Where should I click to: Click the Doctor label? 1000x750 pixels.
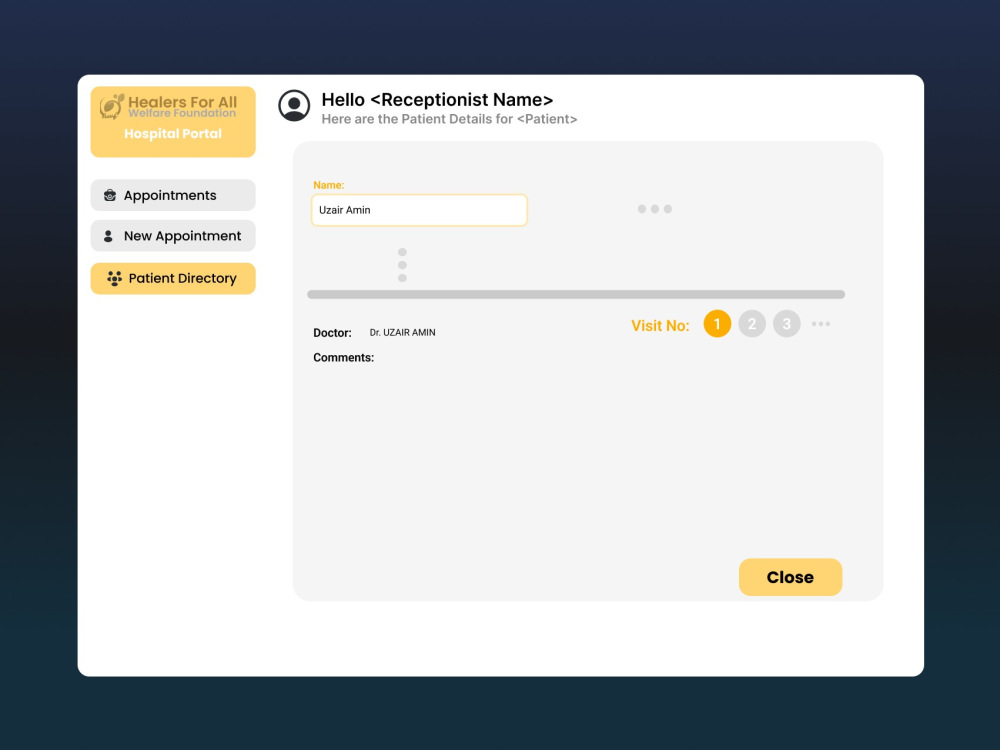tap(332, 333)
